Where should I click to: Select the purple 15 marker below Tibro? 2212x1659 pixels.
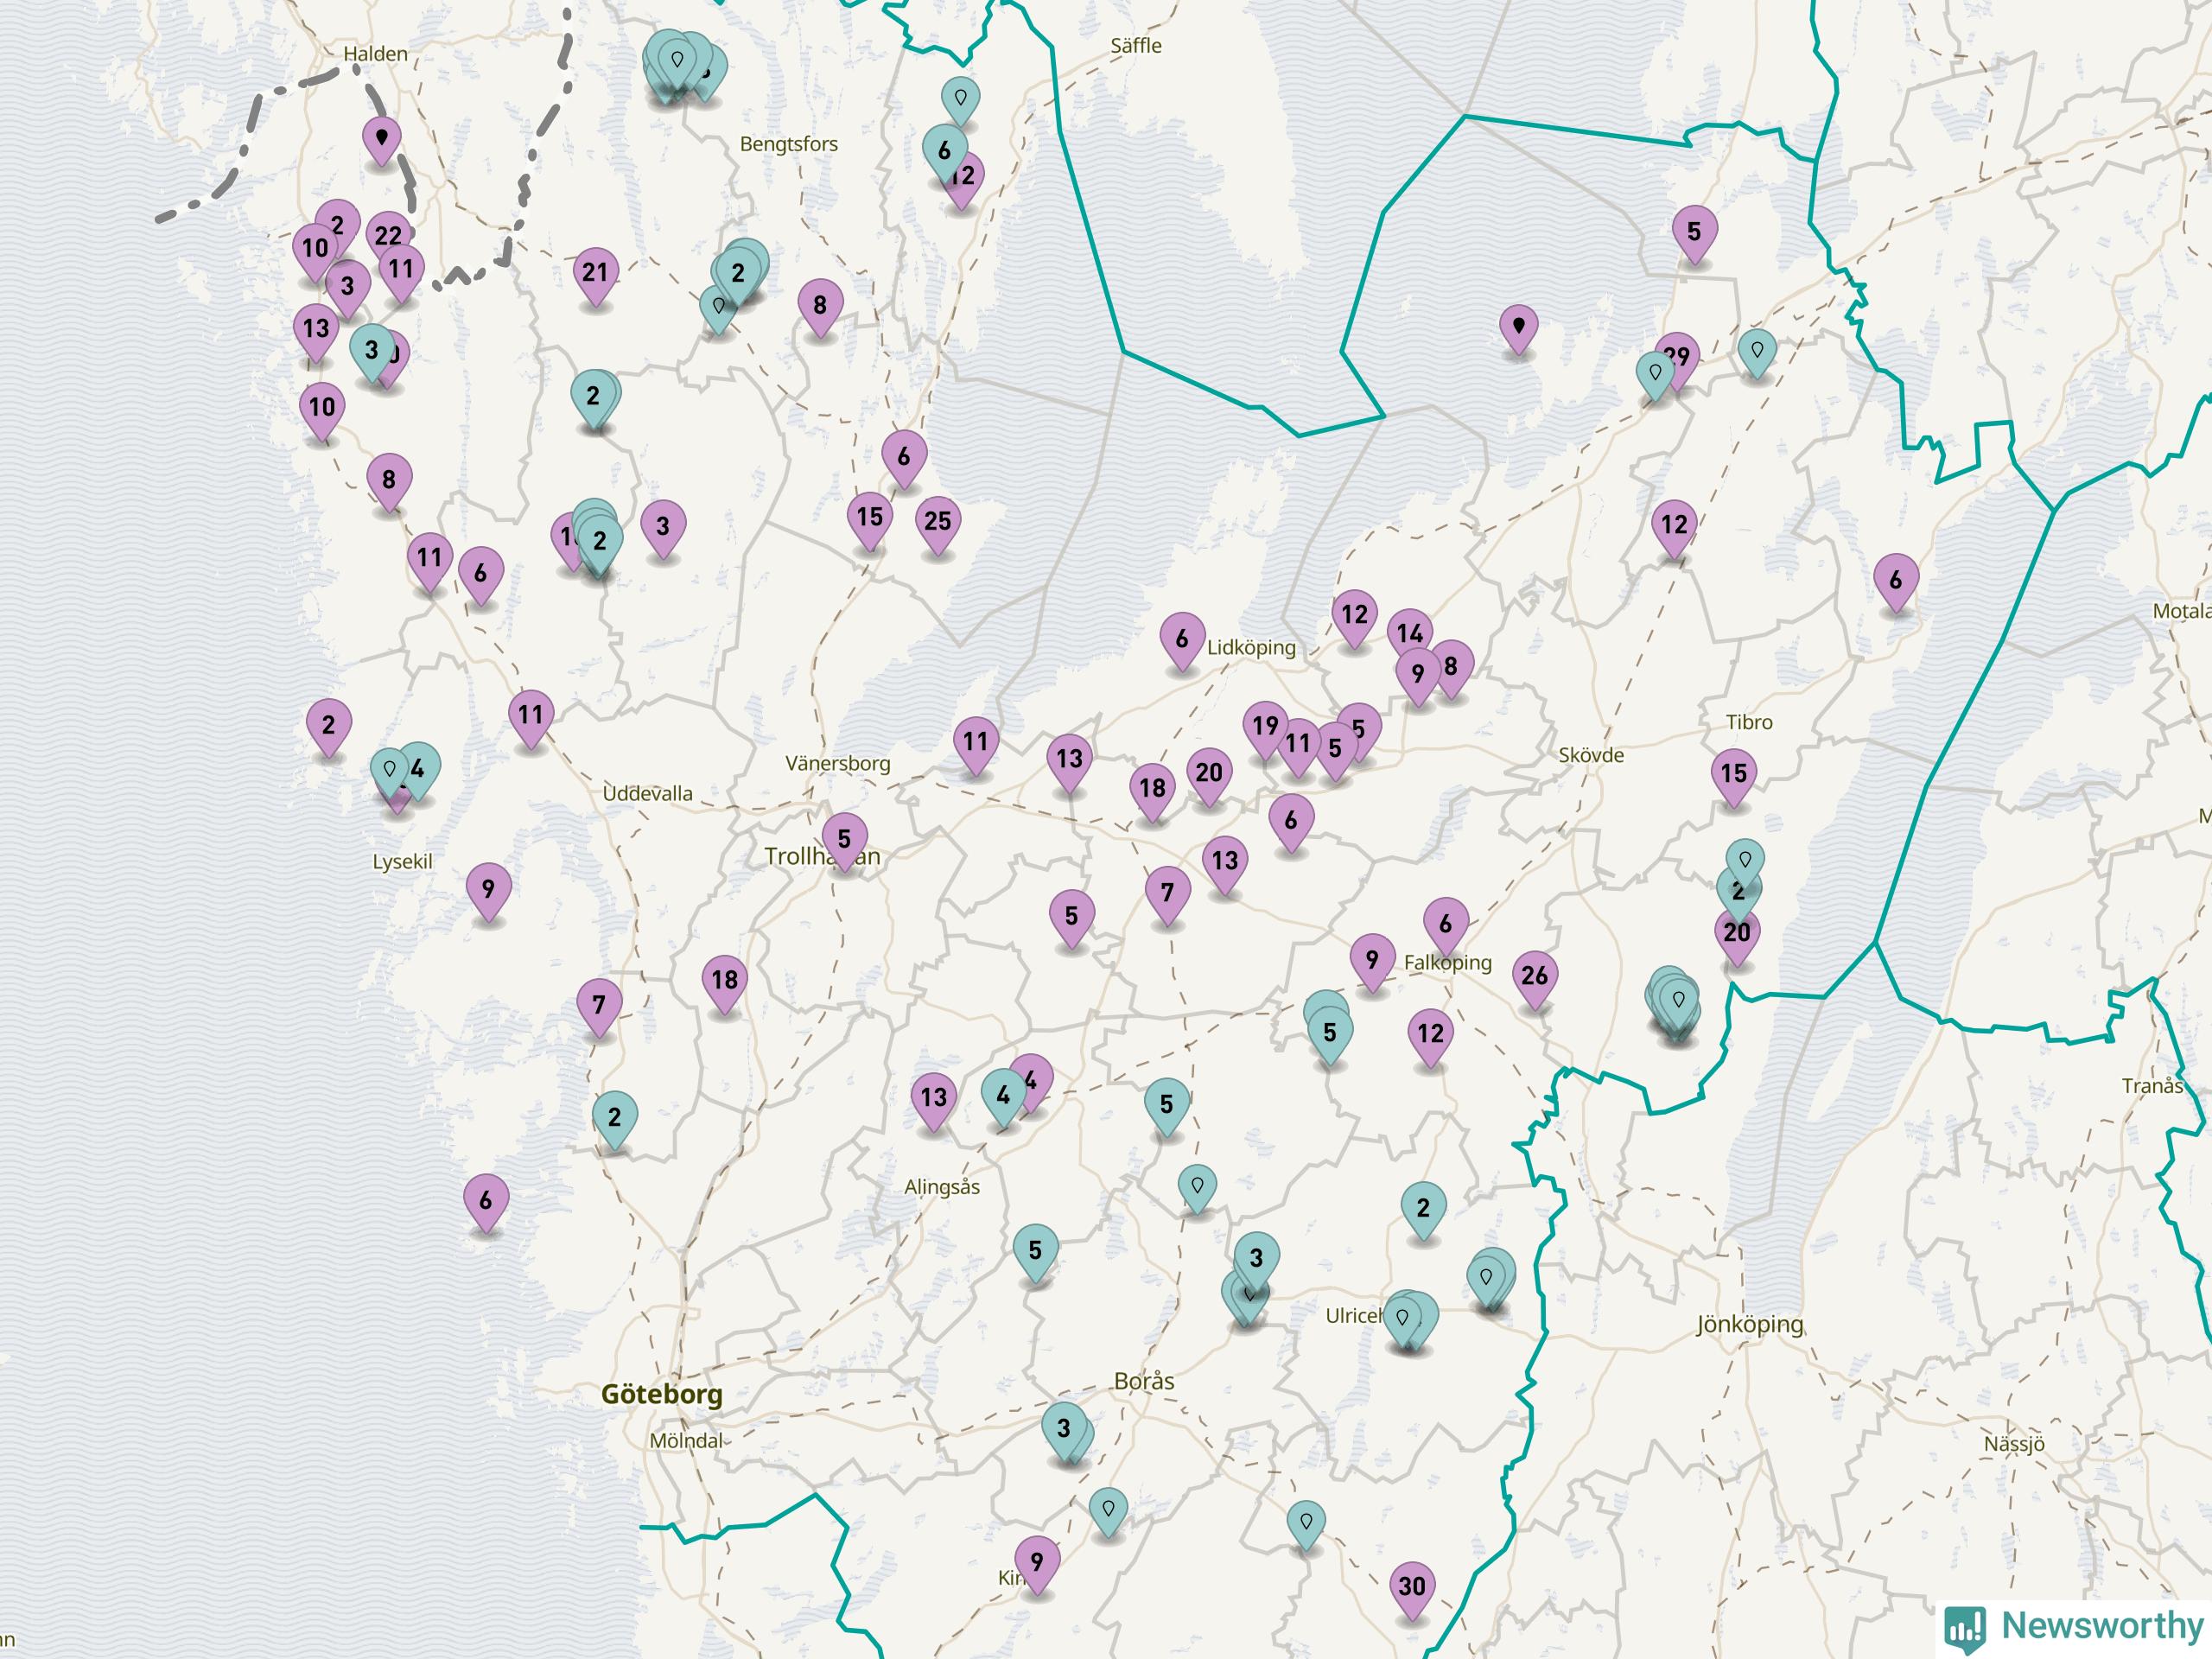tap(1733, 773)
